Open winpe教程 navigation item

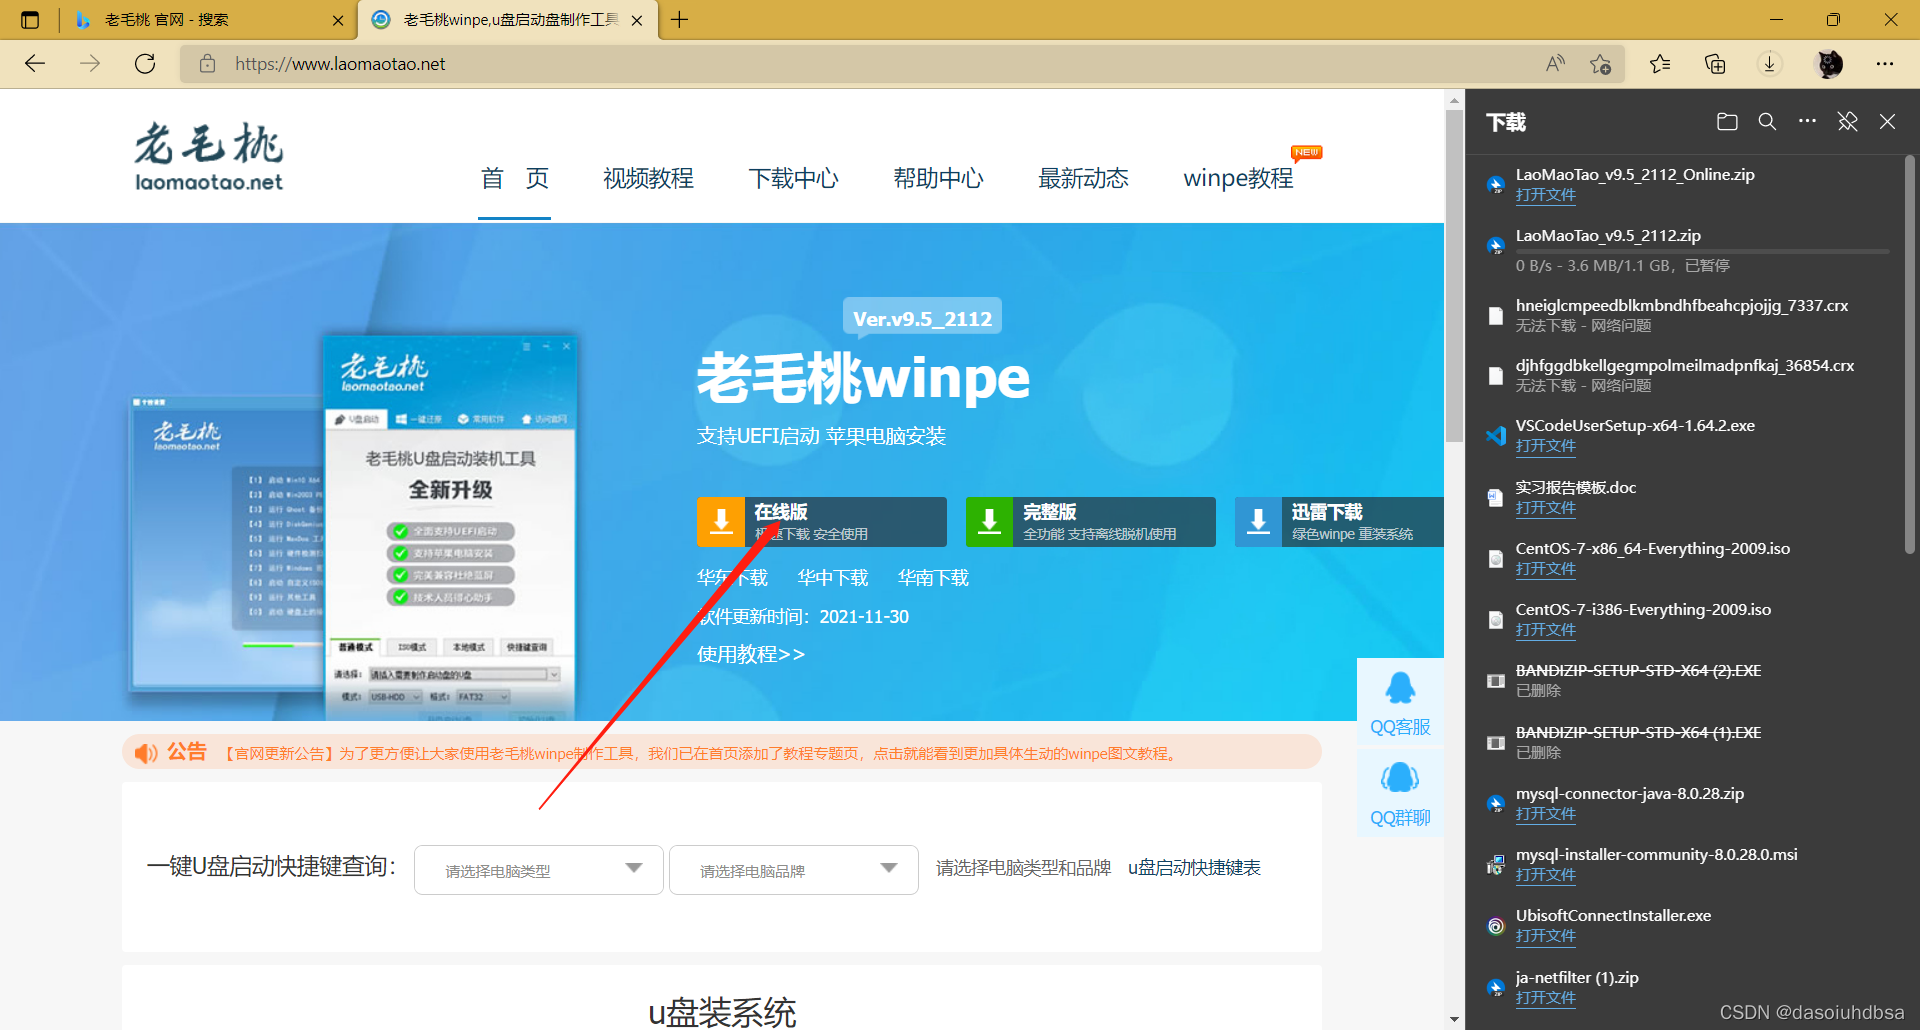(1238, 179)
